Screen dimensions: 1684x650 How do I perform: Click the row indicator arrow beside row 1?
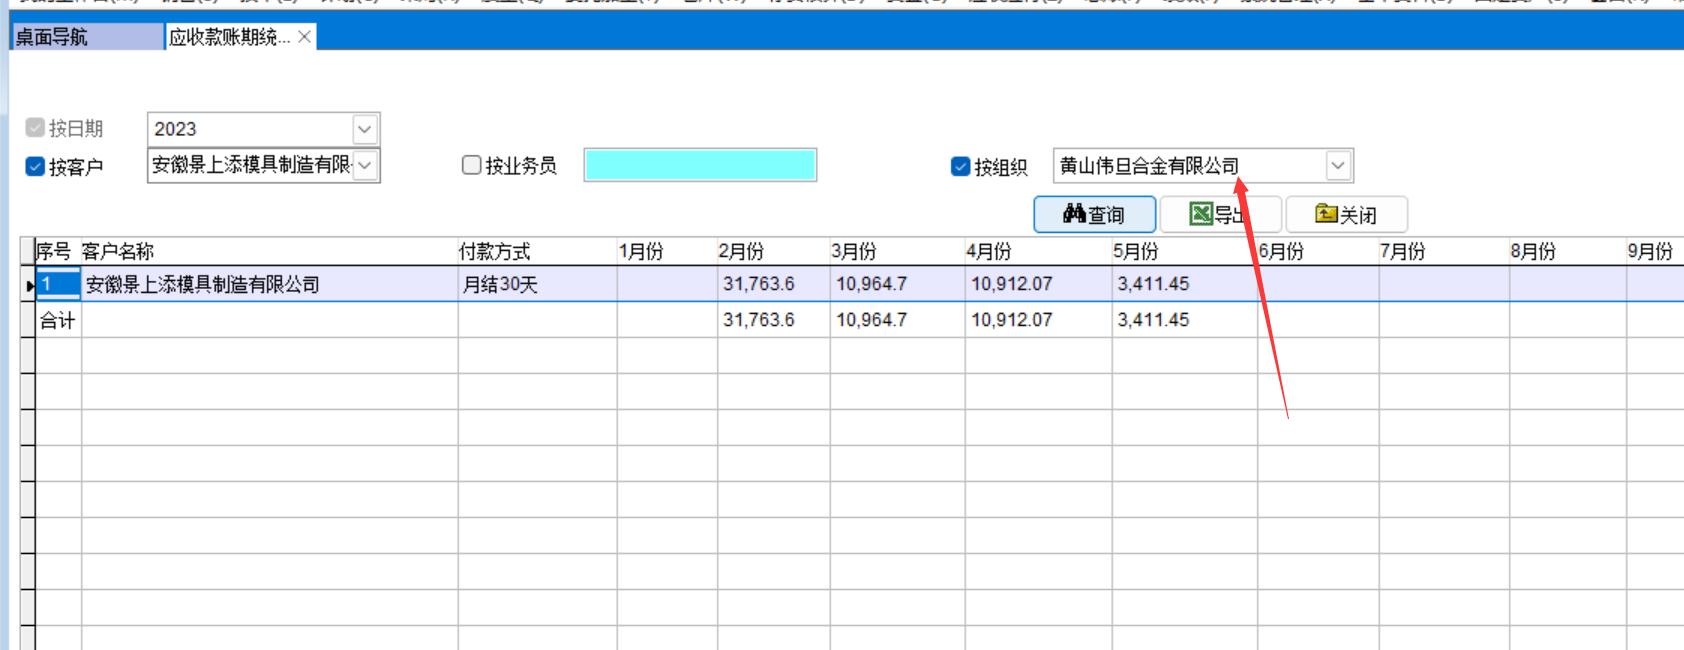tap(29, 285)
